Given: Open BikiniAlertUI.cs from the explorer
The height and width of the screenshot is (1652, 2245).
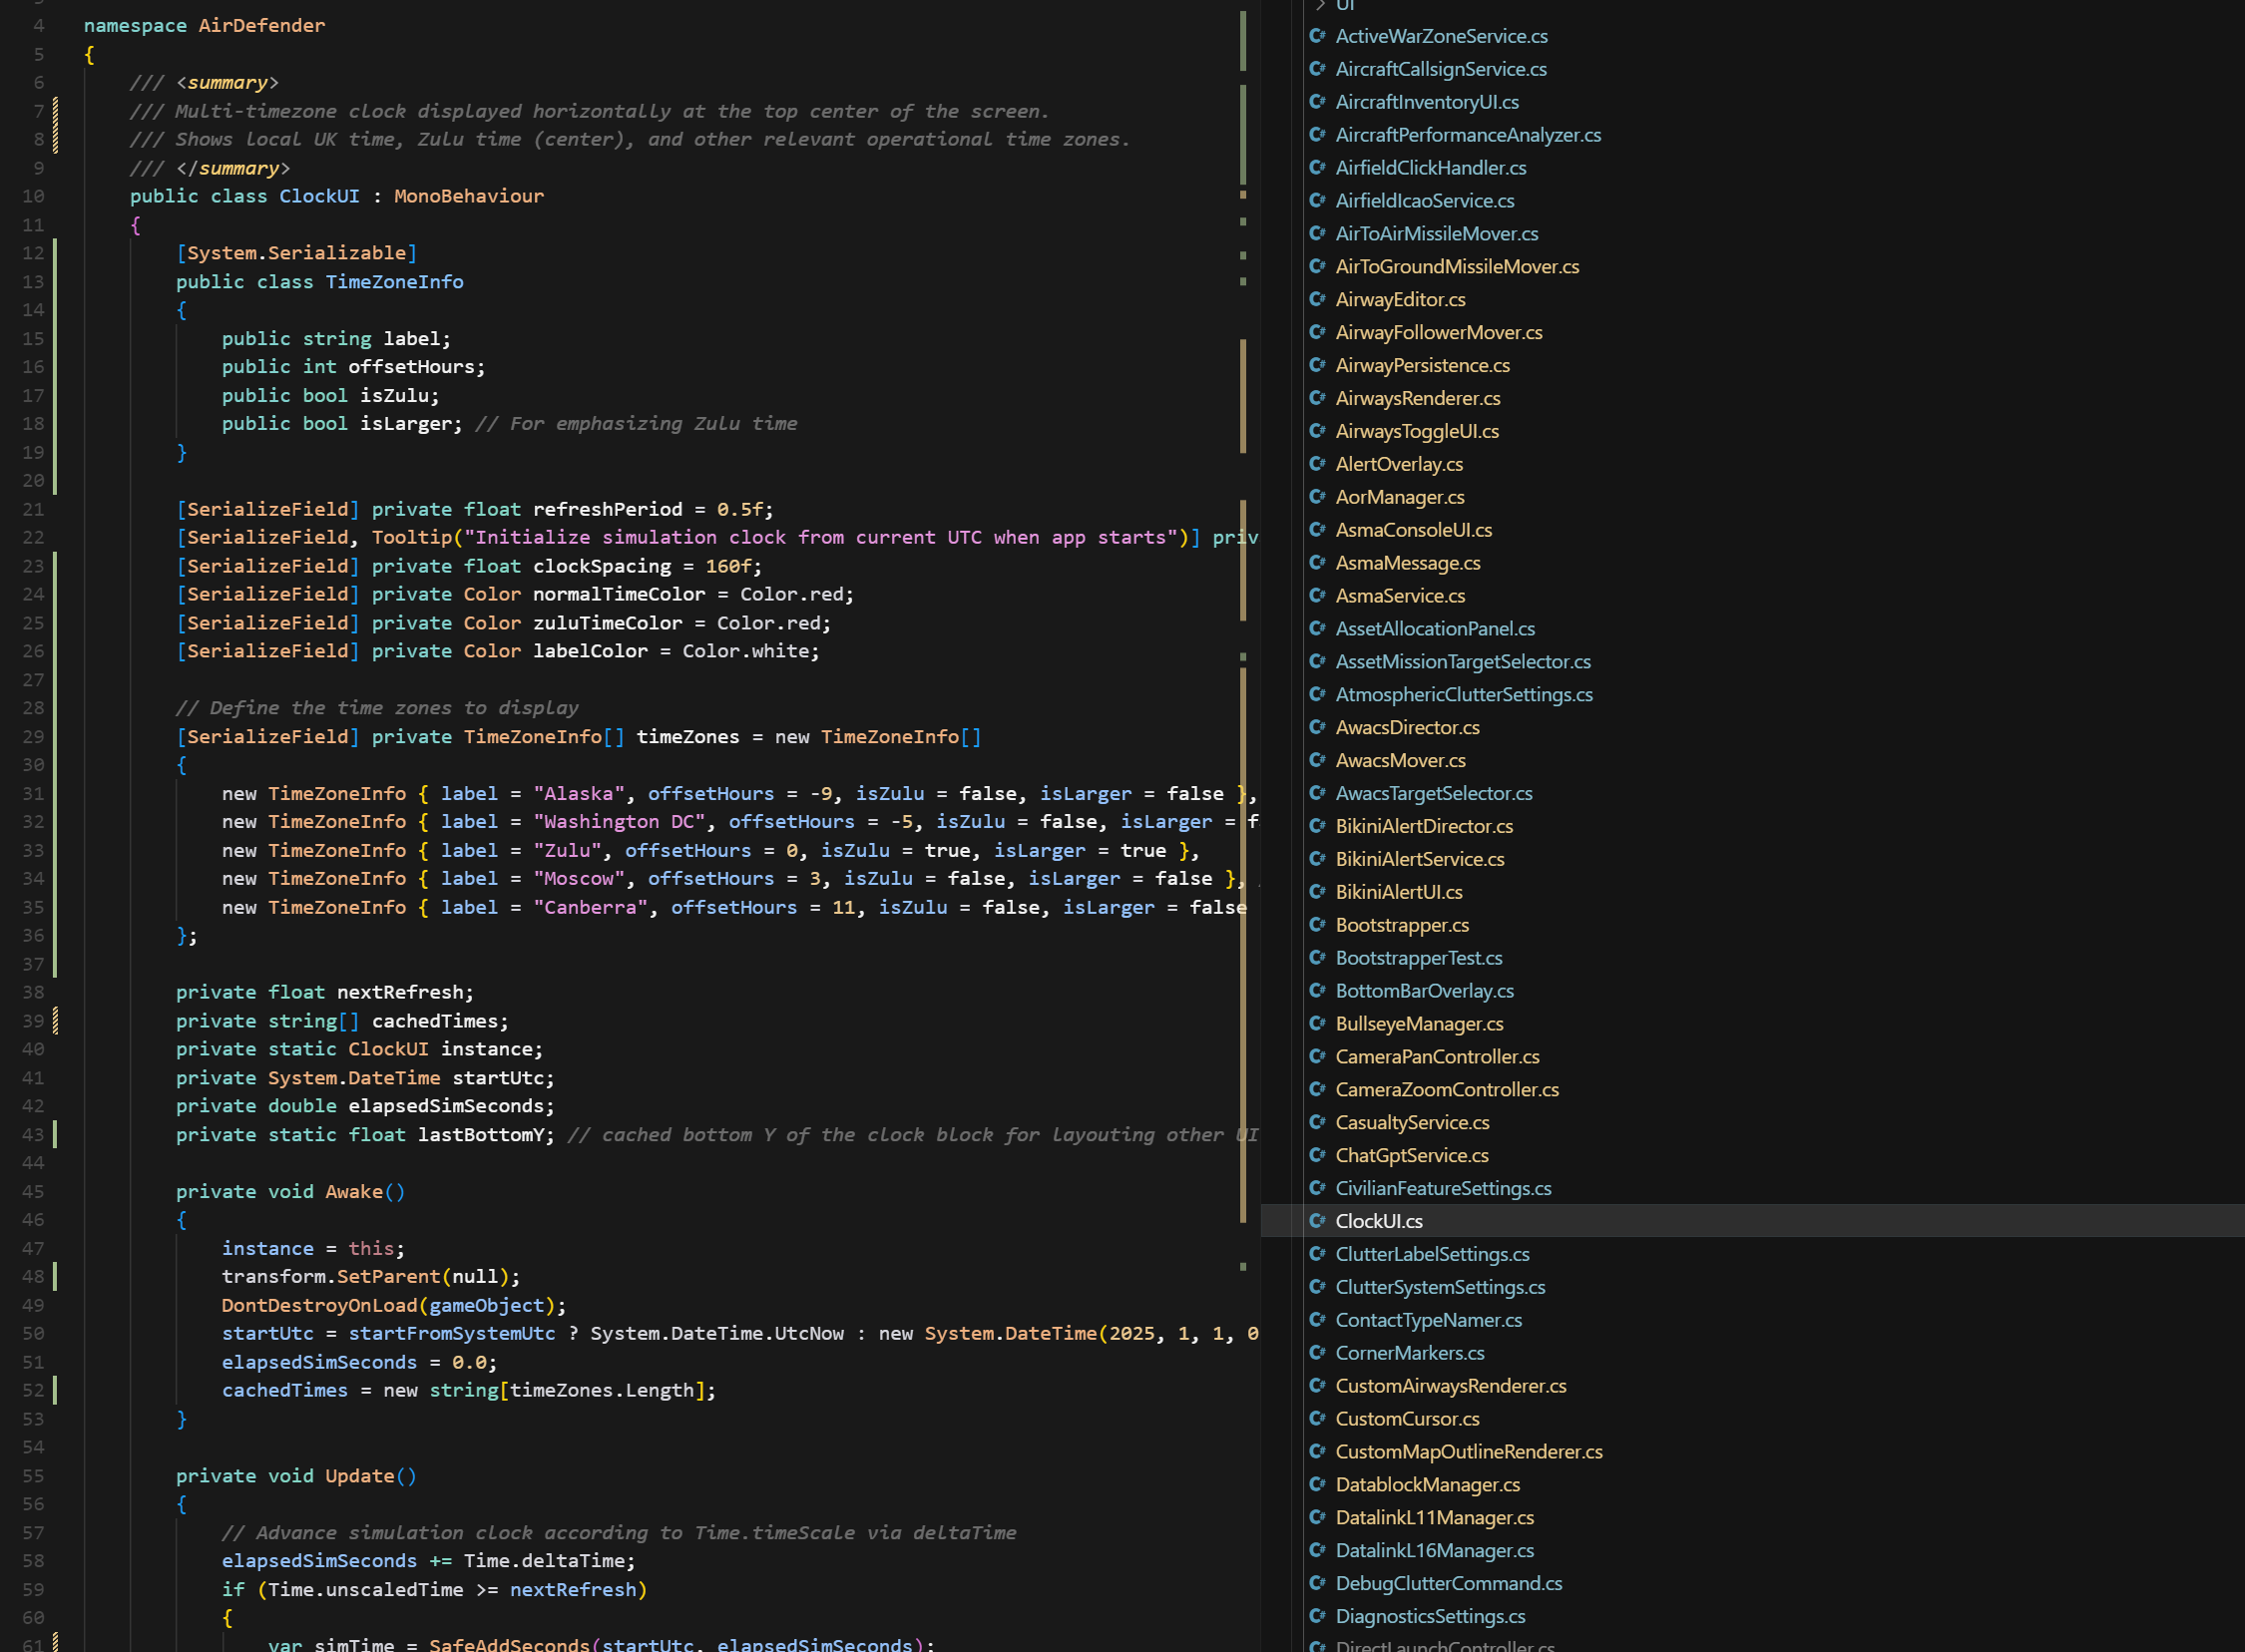Looking at the screenshot, I should [x=1398, y=892].
